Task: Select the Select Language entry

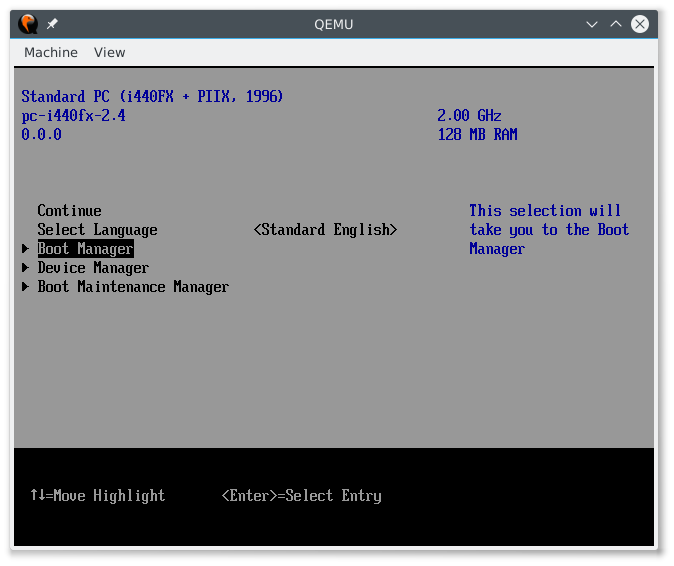Action: coord(97,230)
